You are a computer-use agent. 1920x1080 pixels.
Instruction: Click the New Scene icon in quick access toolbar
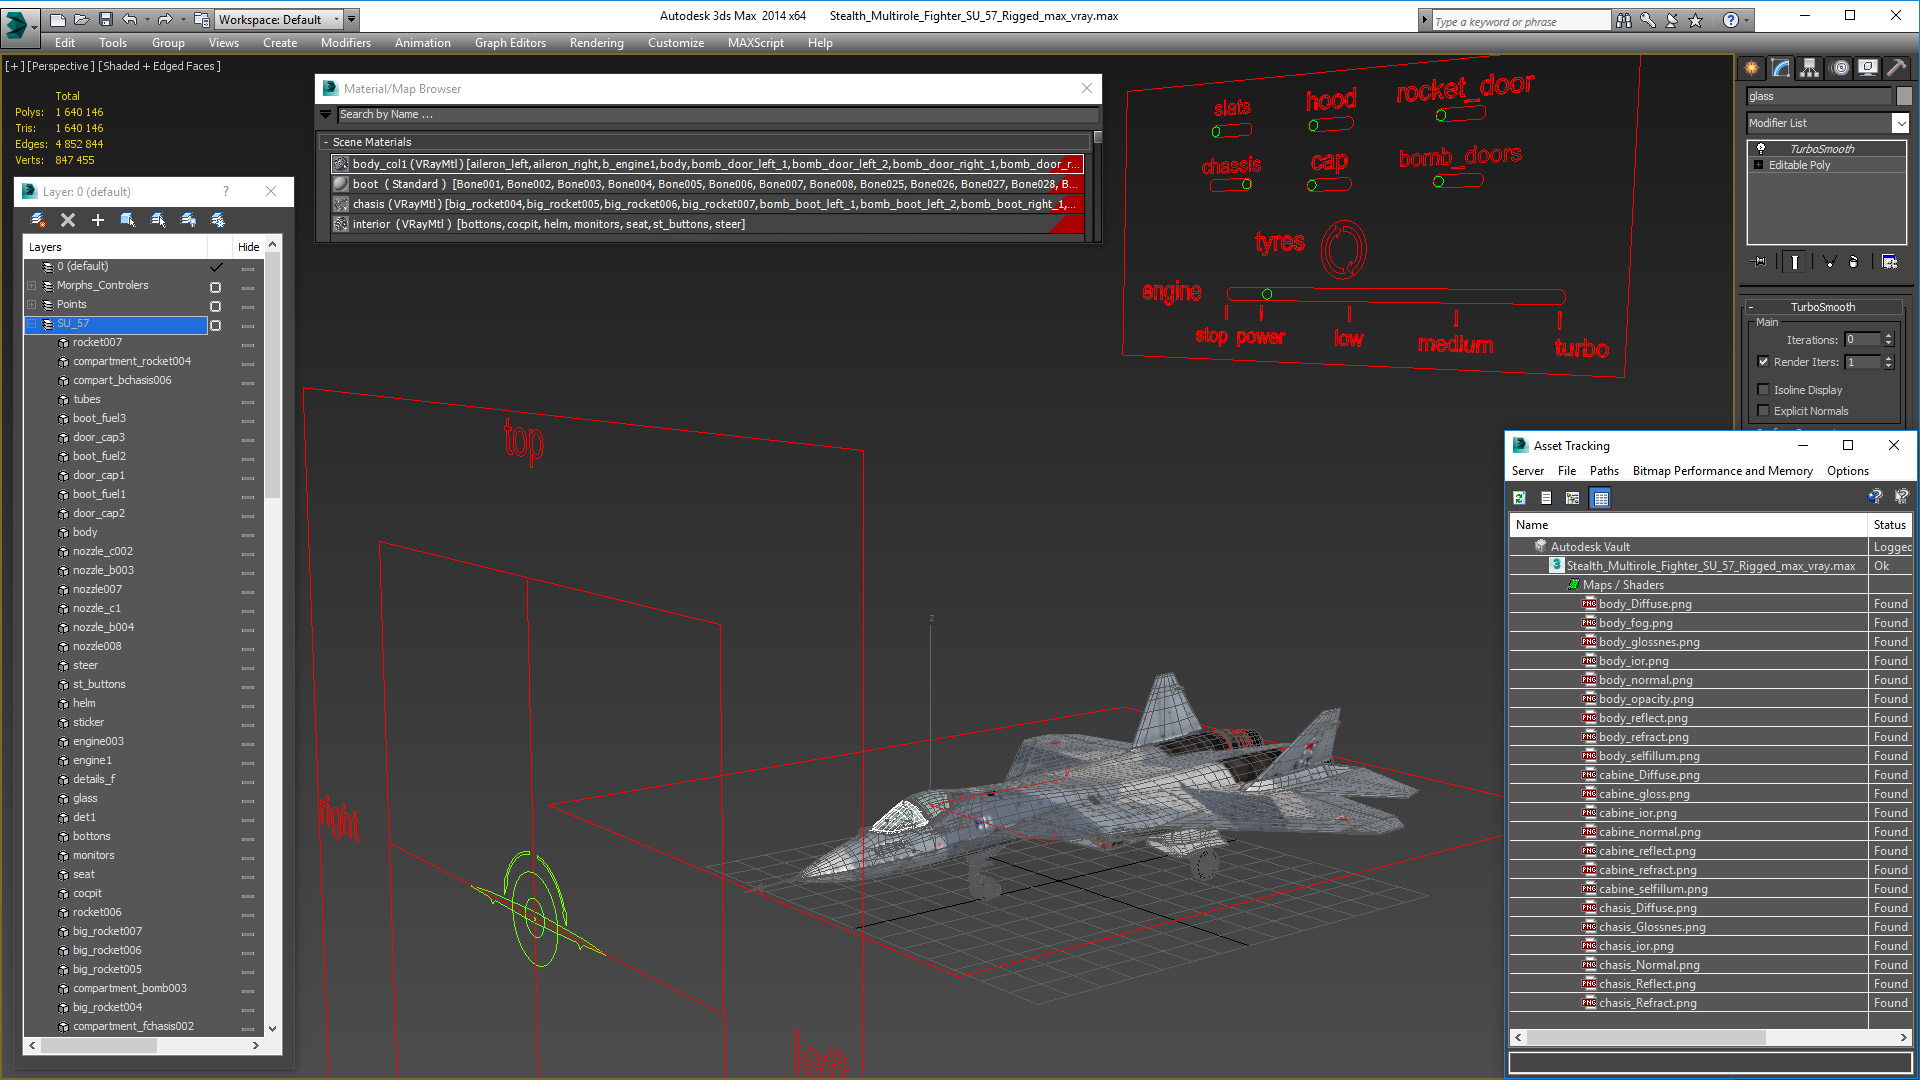pyautogui.click(x=58, y=19)
